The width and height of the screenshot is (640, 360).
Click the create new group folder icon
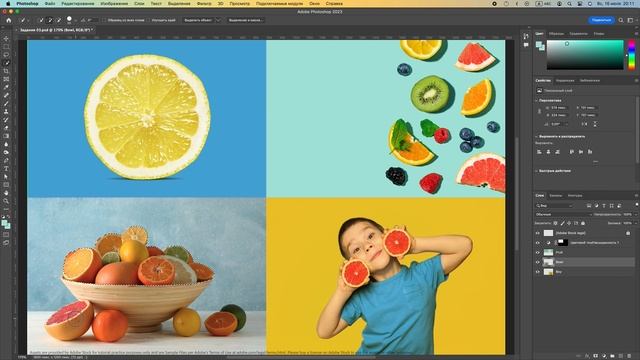point(612,356)
